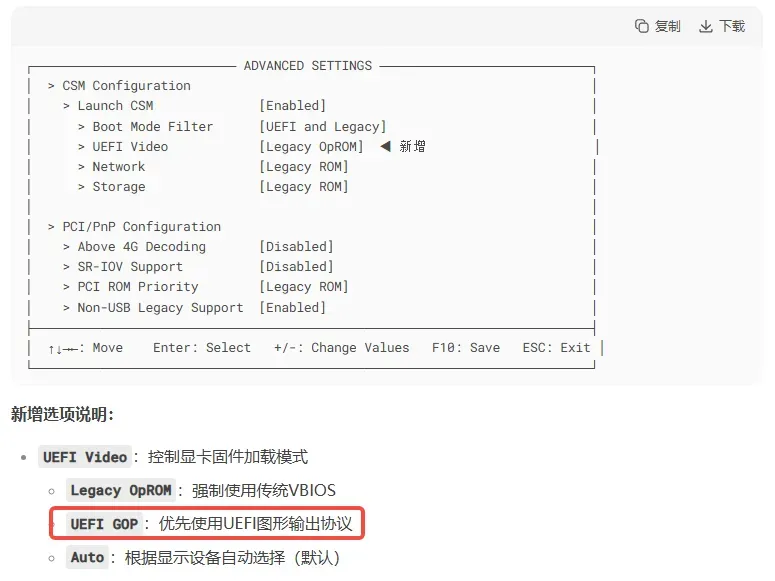775x581 pixels.
Task: Select the Boot Mode Filter value
Action: tap(323, 127)
